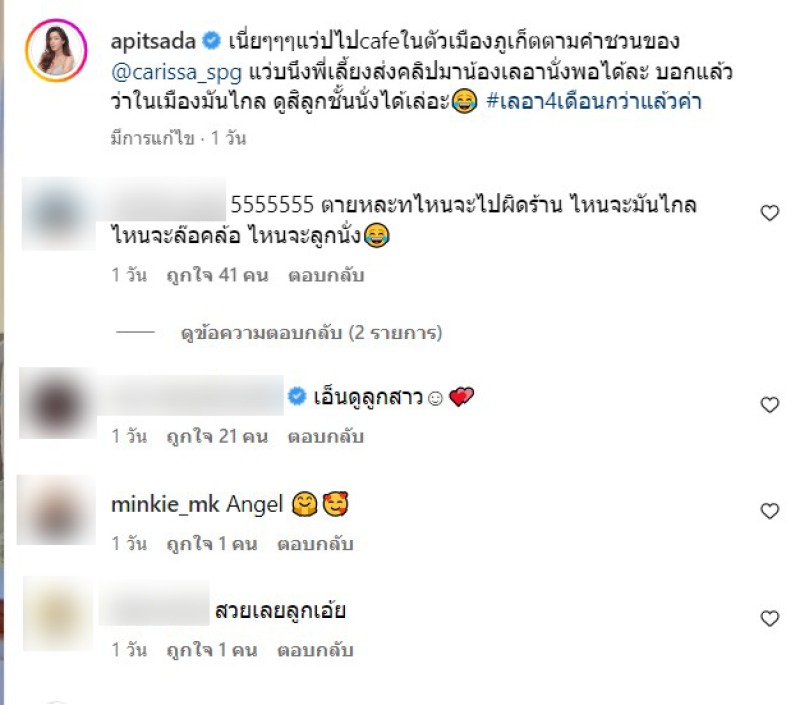
Task: View the ถูกใจ 41 คน likes list
Action: [x=217, y=275]
